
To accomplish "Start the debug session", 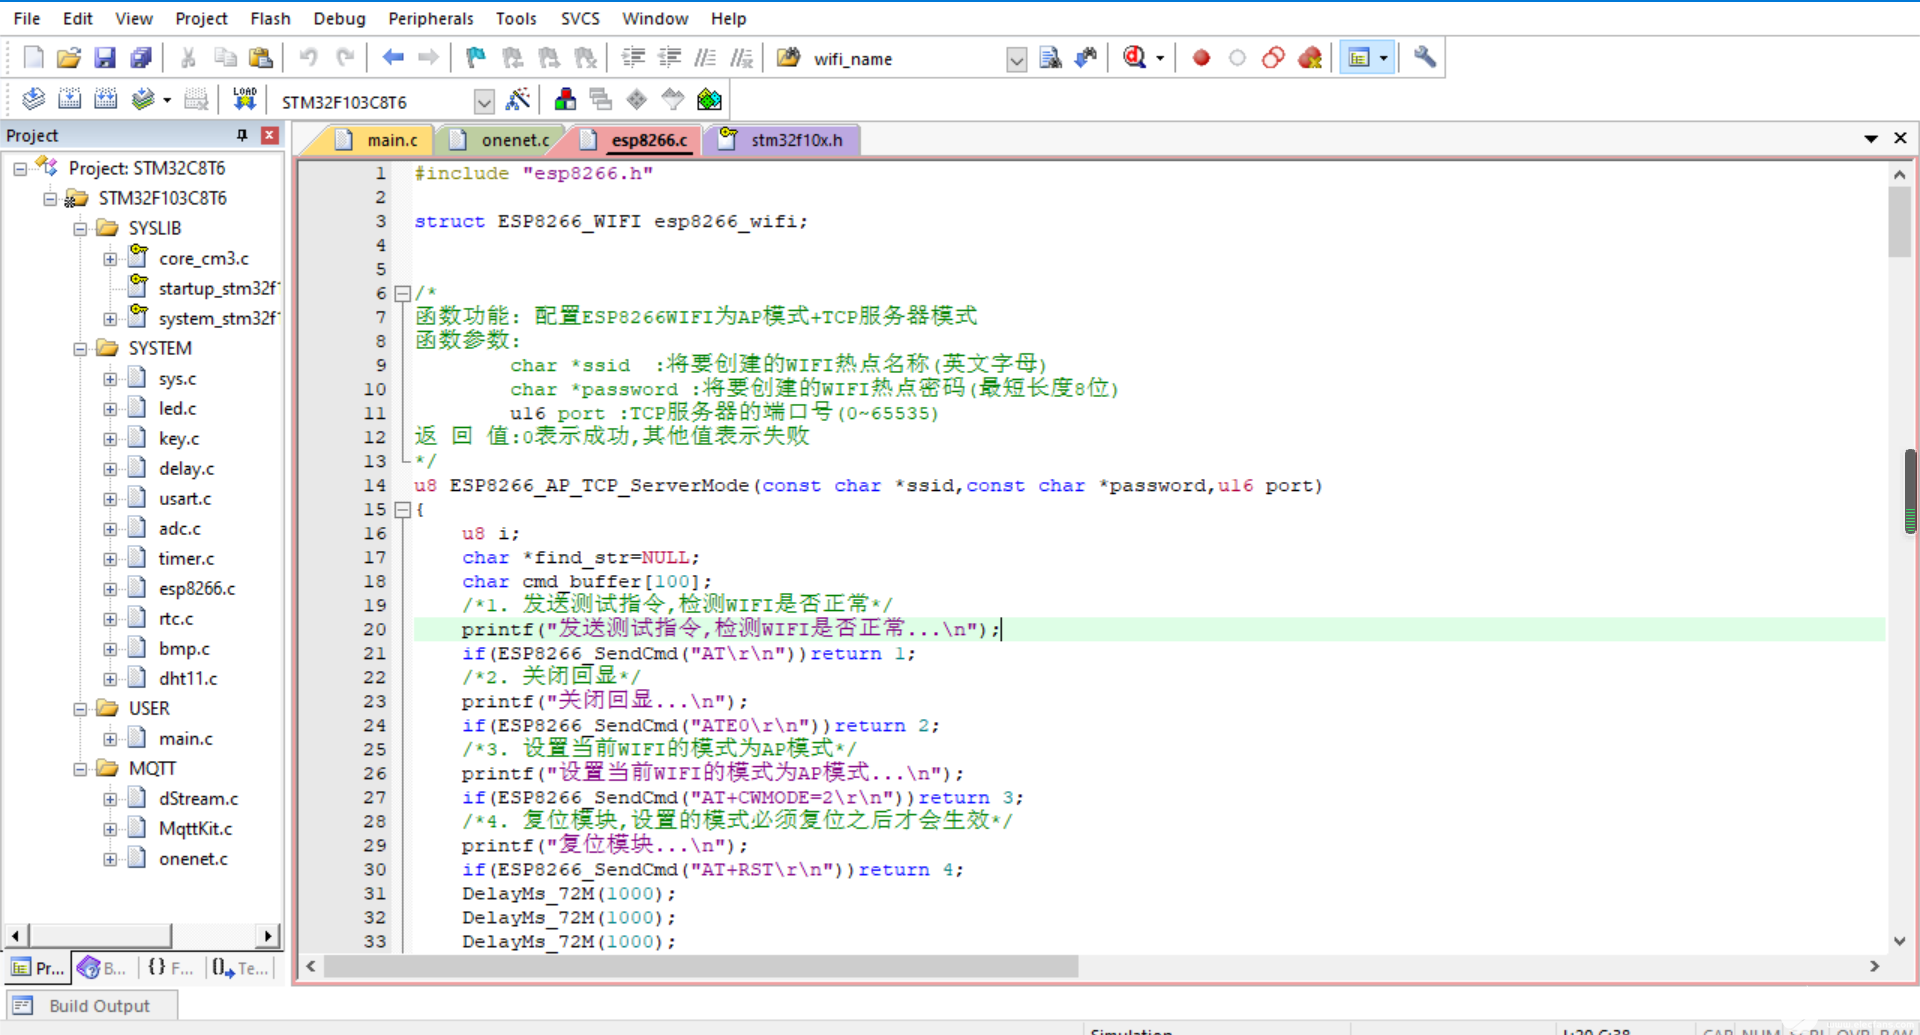I will [x=1134, y=58].
